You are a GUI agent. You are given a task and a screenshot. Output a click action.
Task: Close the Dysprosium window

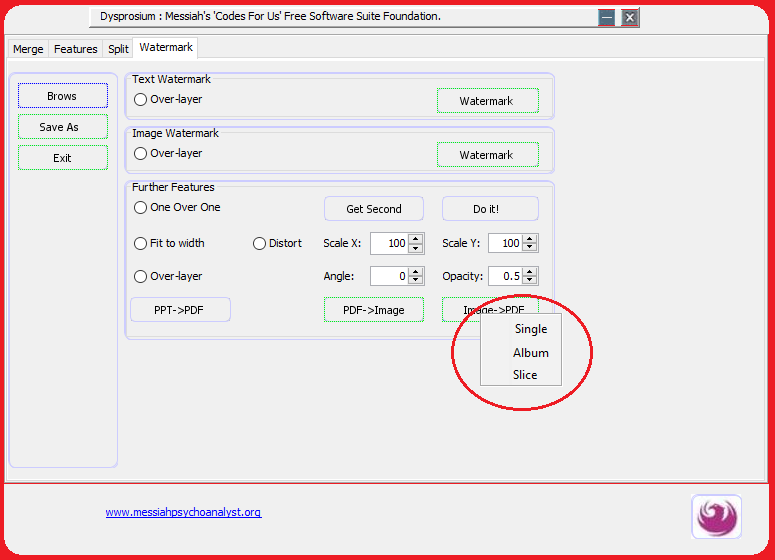[x=630, y=18]
